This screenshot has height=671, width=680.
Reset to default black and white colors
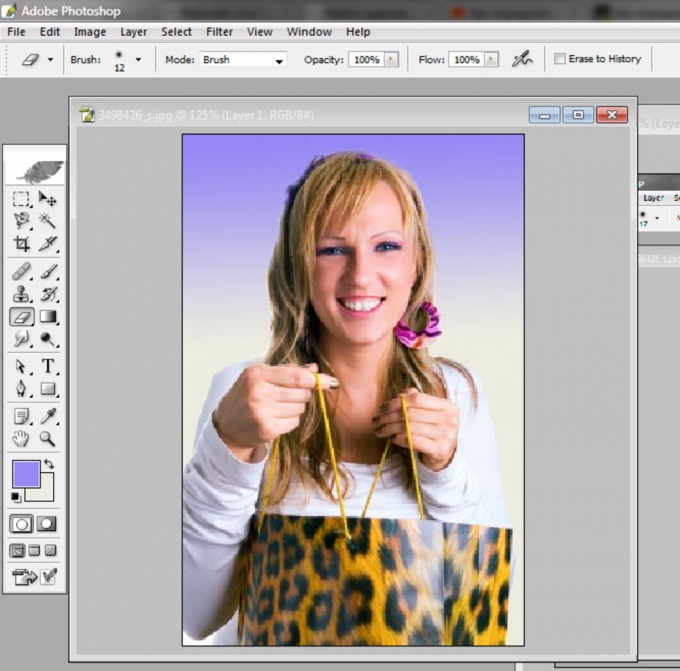(16, 497)
